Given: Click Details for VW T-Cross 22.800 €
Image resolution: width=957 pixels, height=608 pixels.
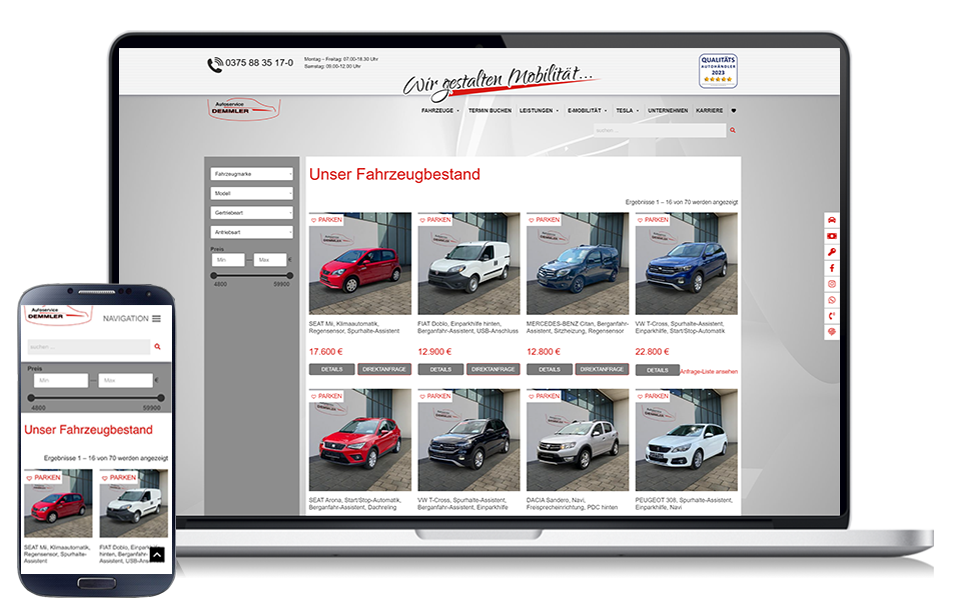Looking at the screenshot, I should 657,370.
